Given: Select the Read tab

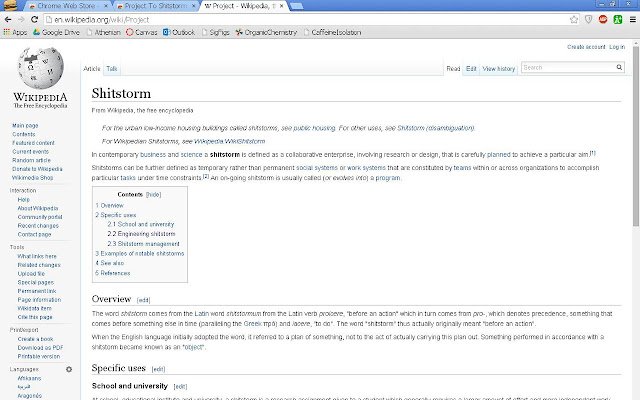Looking at the screenshot, I should point(453,69).
